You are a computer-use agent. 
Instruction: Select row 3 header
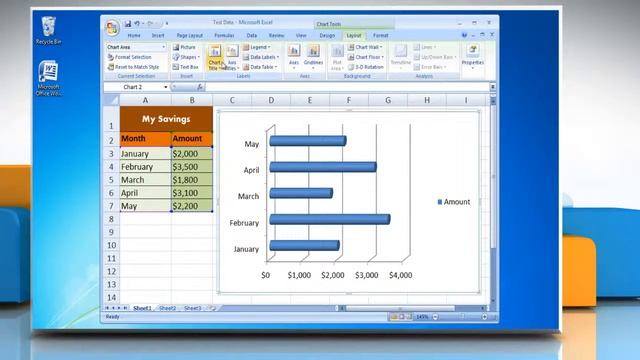(111, 154)
